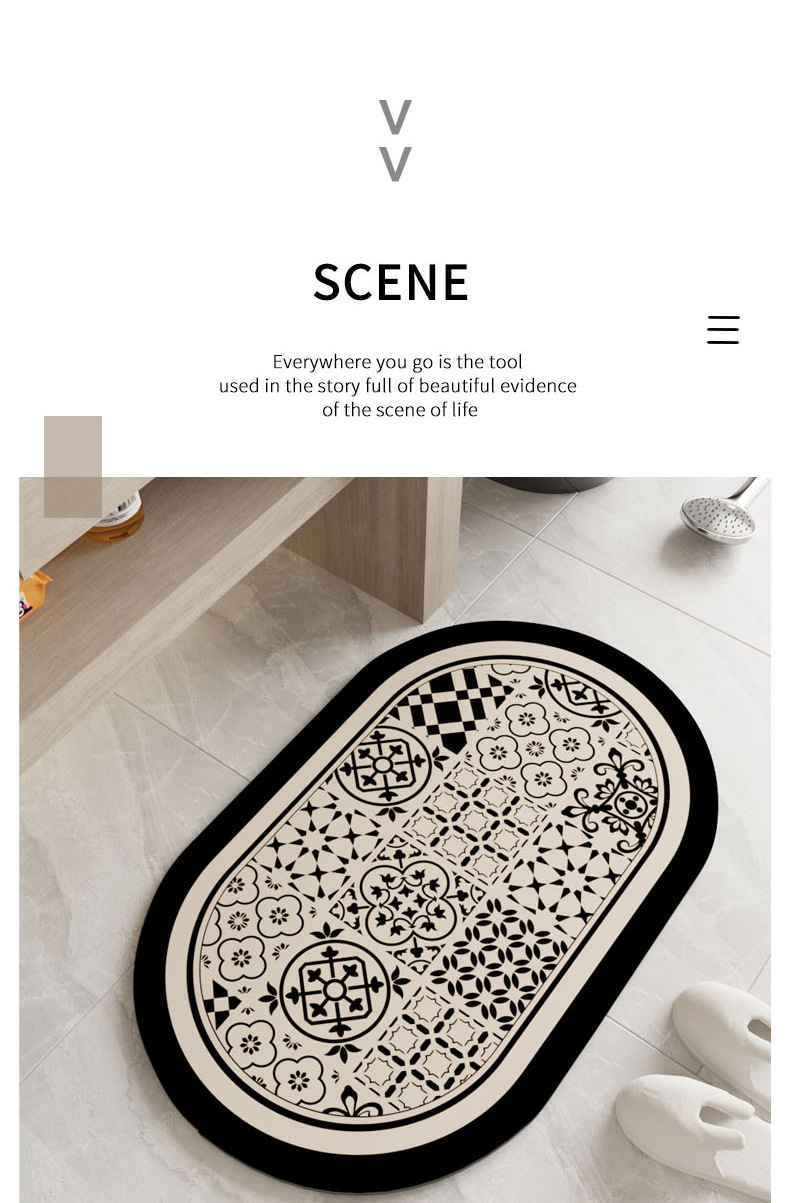The image size is (790, 1203).
Task: Open the hamburger menu icon
Action: 723,330
